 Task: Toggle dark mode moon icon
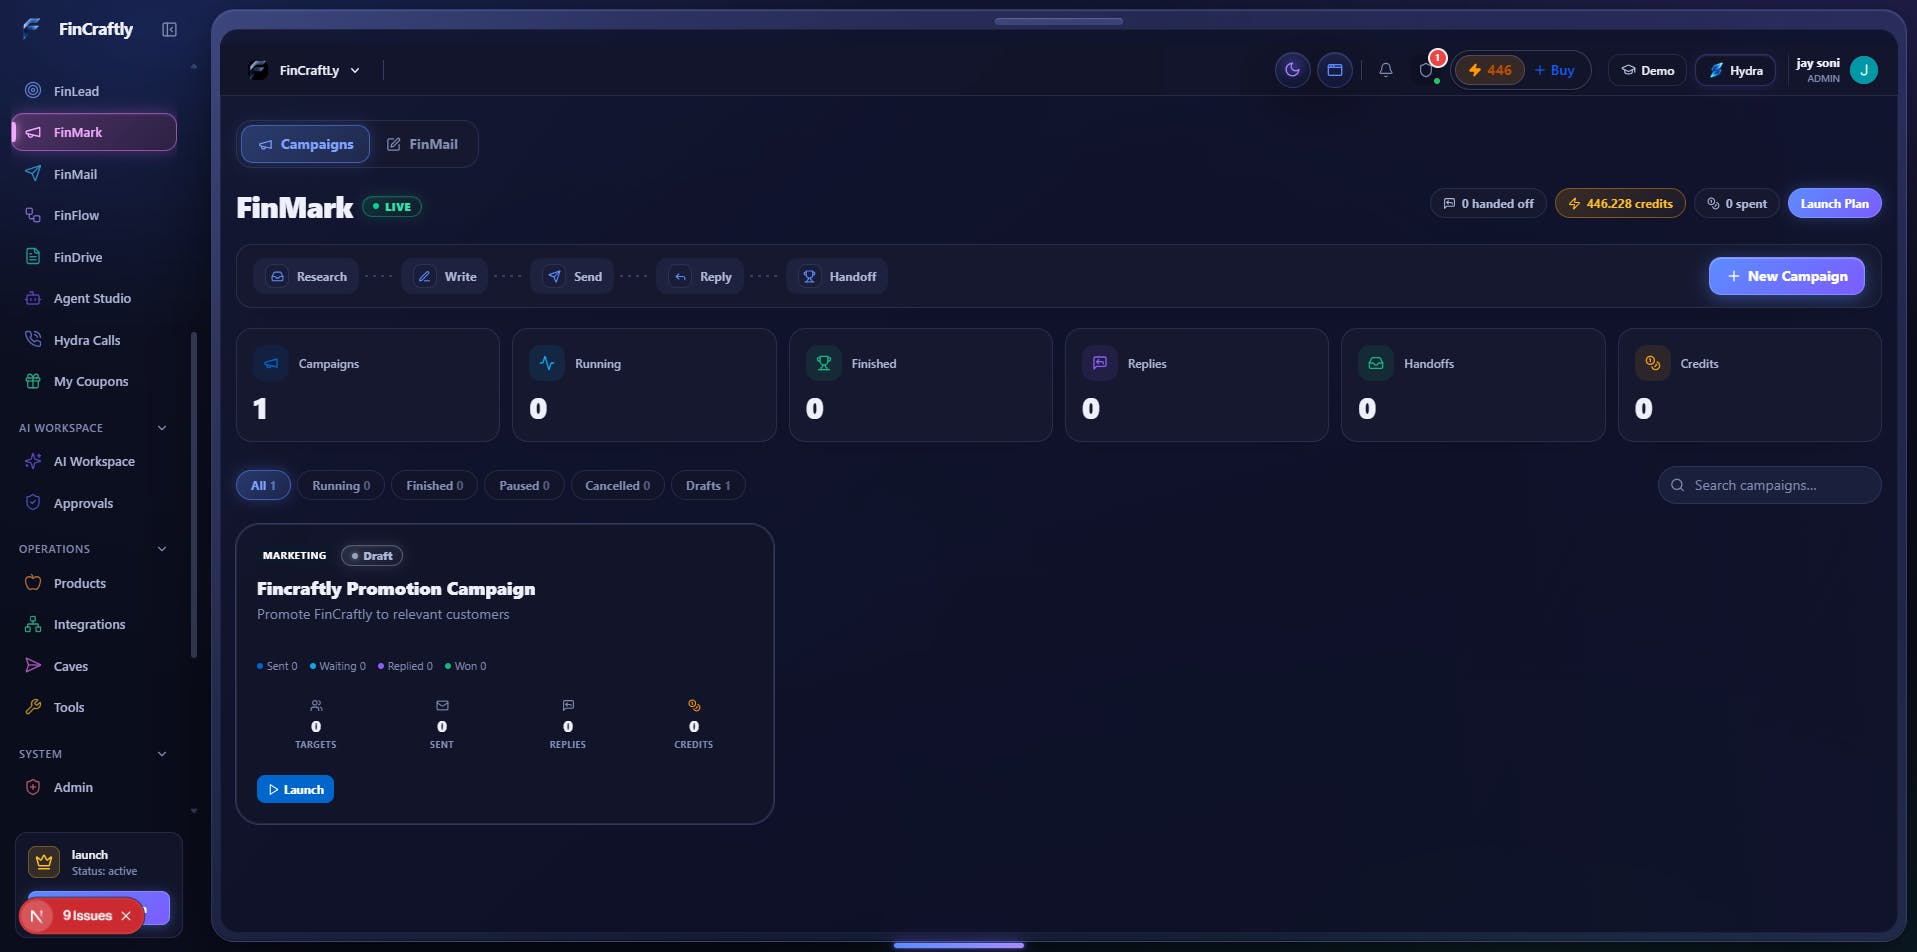(1292, 70)
